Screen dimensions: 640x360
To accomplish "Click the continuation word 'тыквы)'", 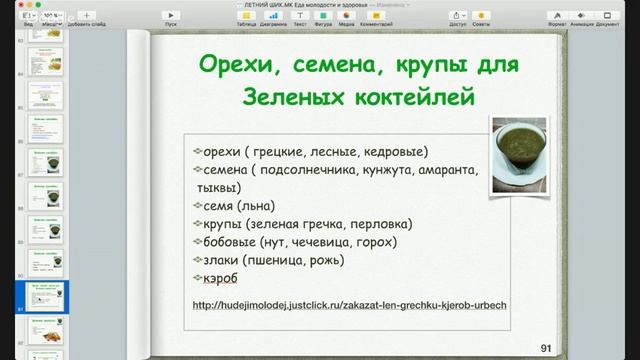I will coord(219,188).
